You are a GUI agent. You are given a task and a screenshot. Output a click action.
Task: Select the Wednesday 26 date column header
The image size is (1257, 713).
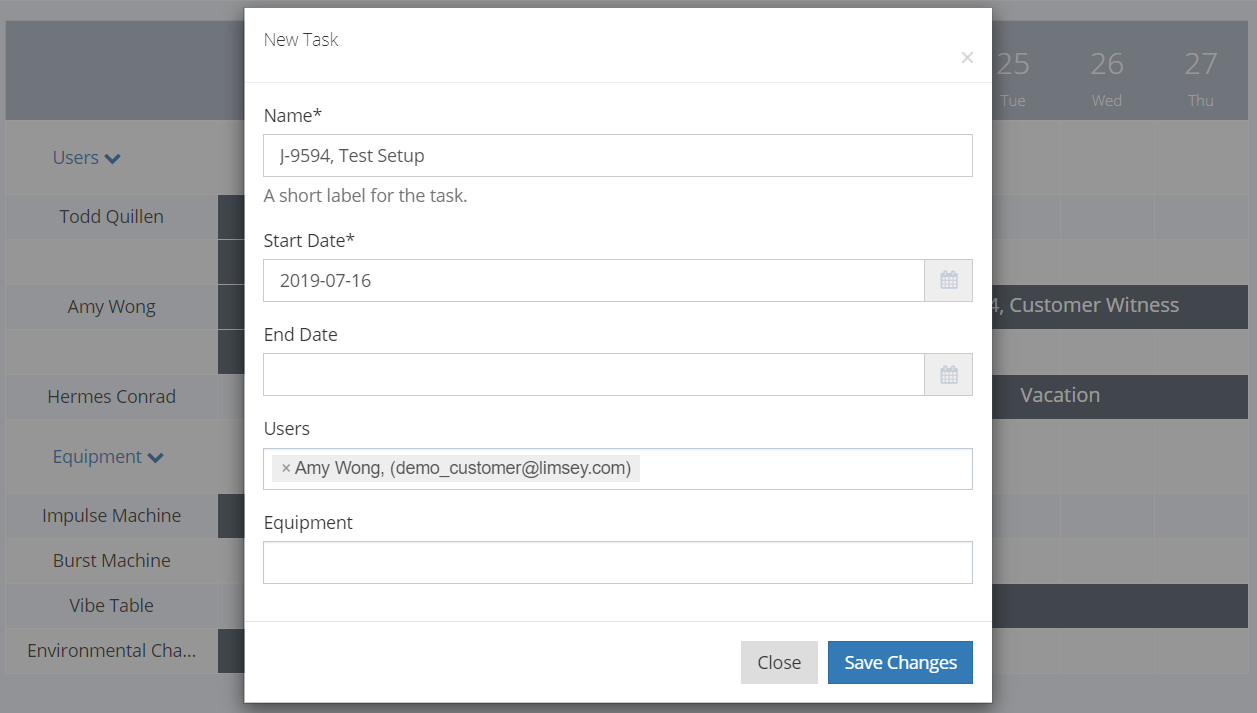pyautogui.click(x=1106, y=77)
